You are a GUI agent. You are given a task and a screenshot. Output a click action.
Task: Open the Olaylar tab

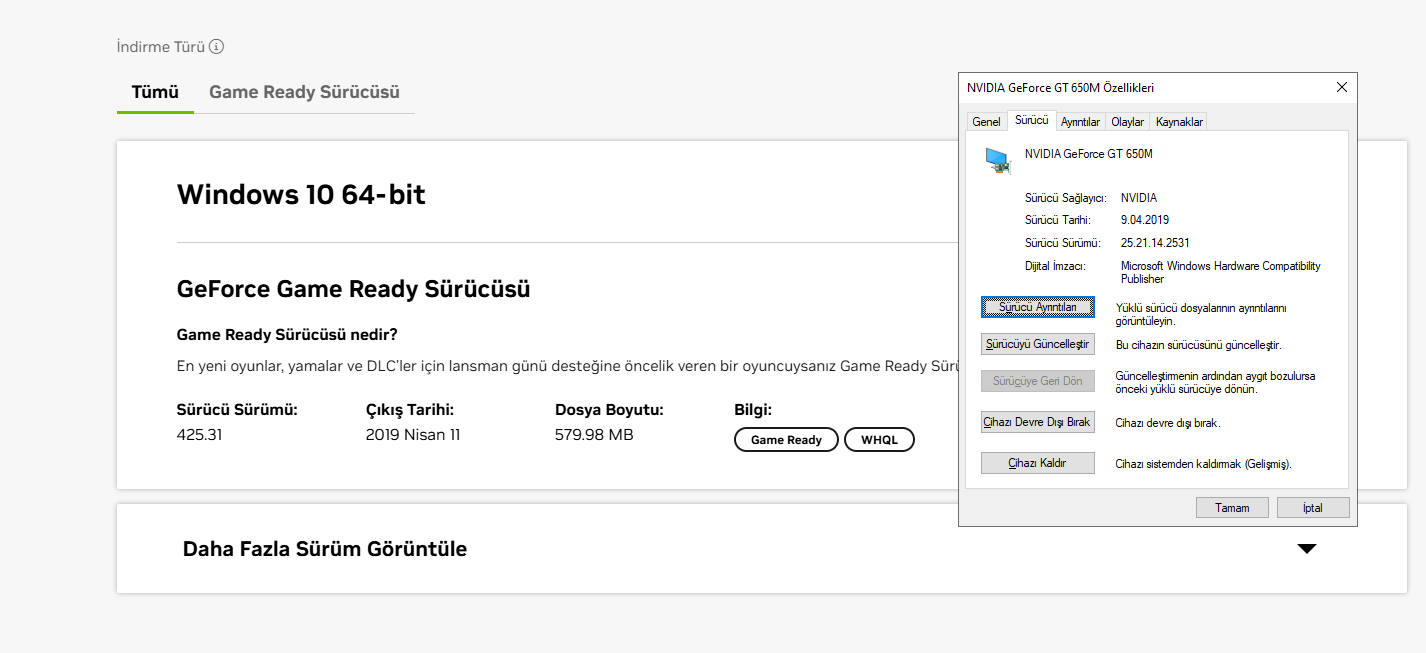(1127, 122)
